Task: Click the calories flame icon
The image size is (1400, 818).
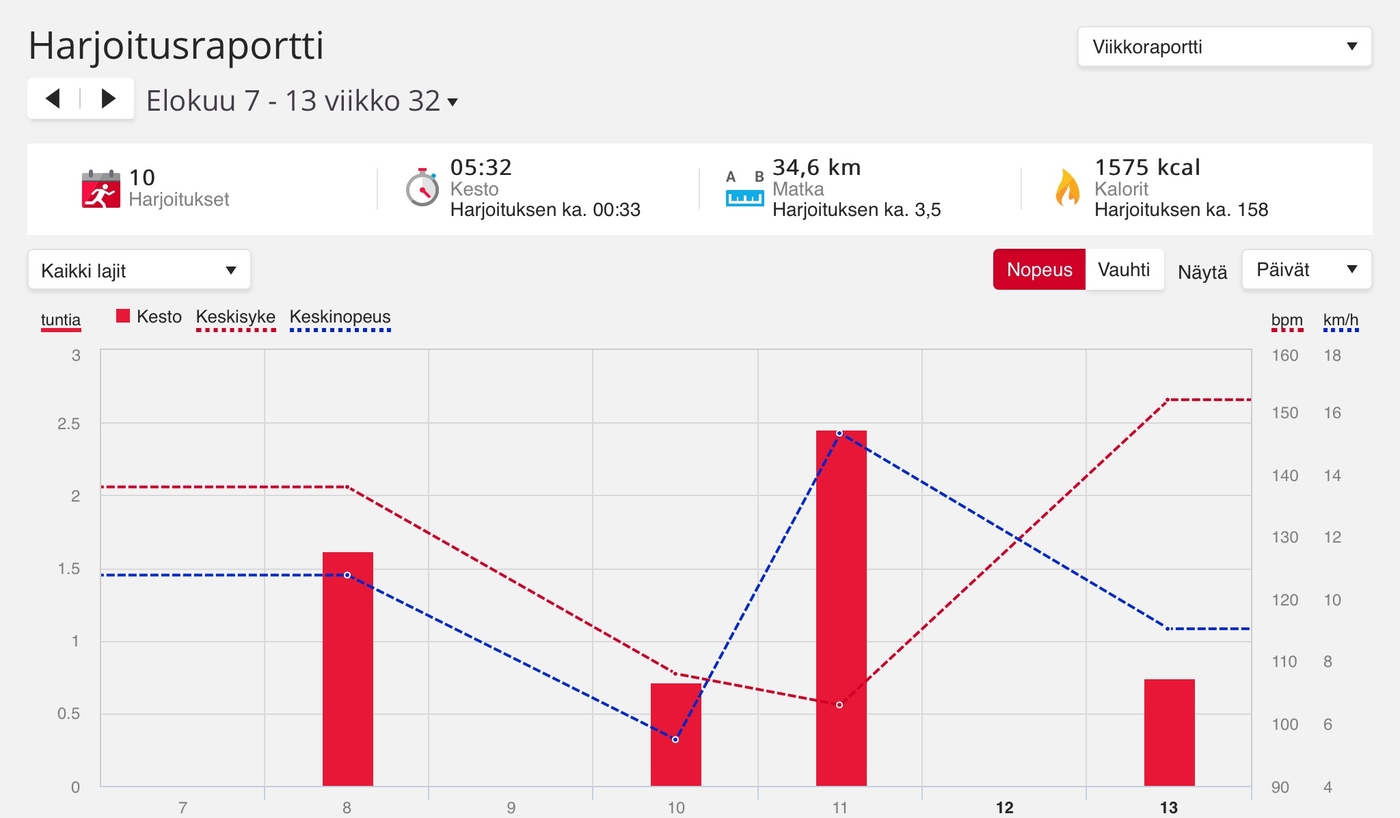Action: coord(1067,188)
